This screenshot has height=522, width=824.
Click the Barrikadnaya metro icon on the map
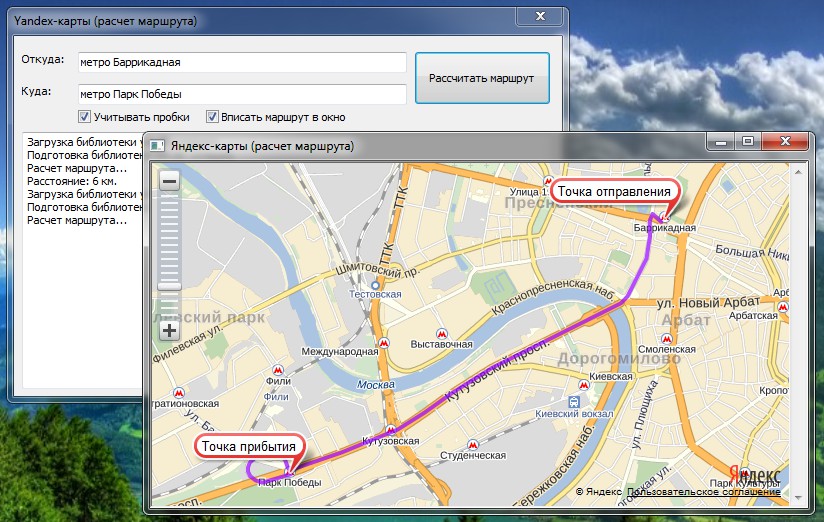point(665,218)
